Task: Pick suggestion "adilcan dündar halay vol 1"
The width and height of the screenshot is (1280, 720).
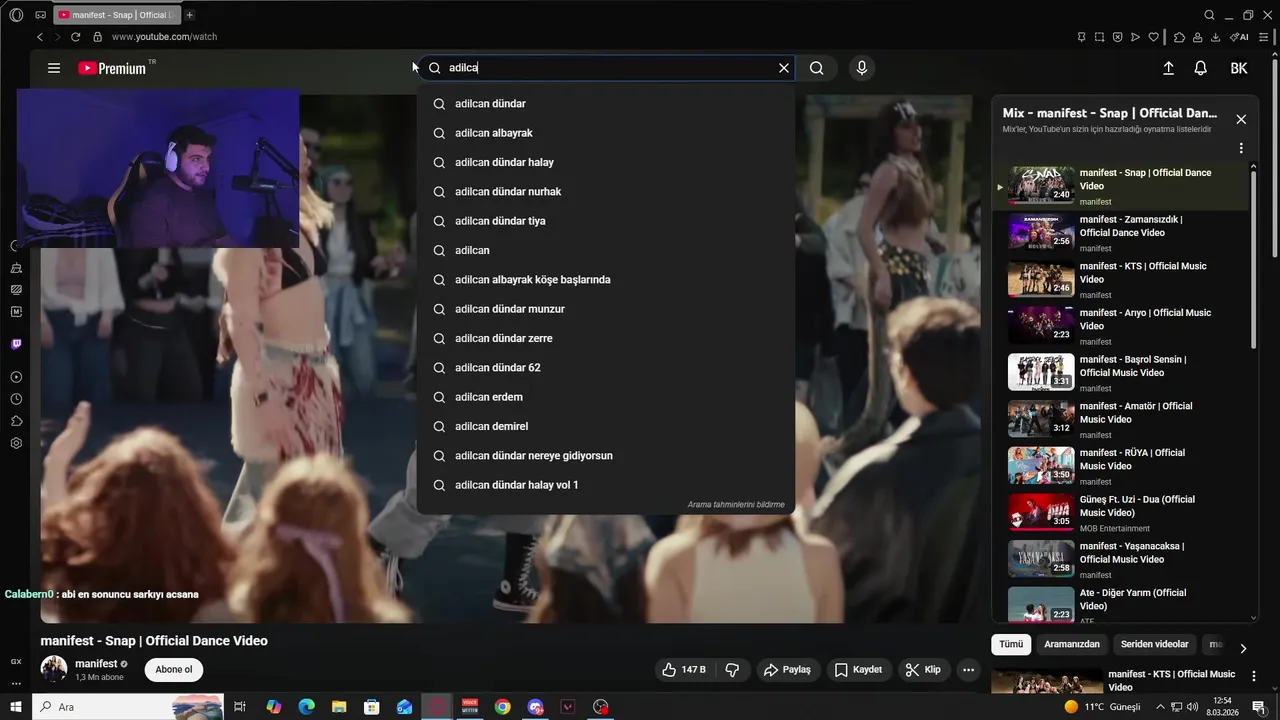Action: point(606,485)
